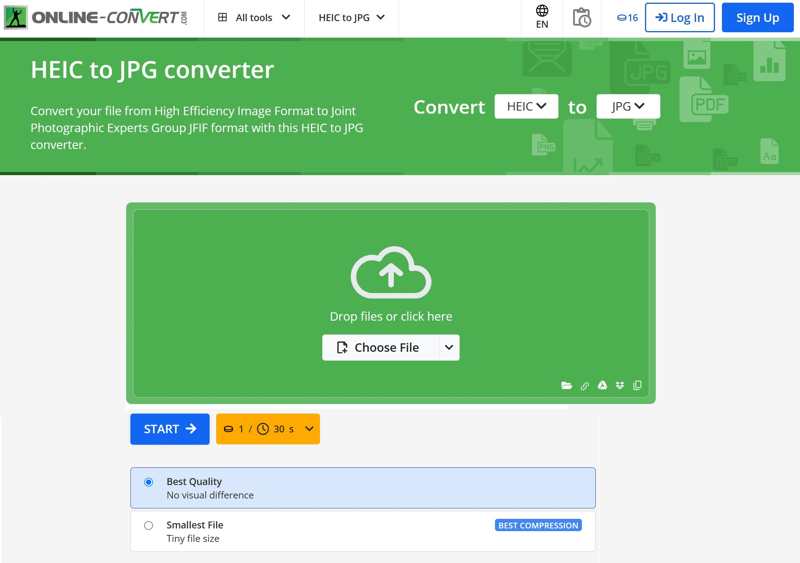800x563 pixels.
Task: Paste from clipboard icon in upload box
Action: [637, 385]
